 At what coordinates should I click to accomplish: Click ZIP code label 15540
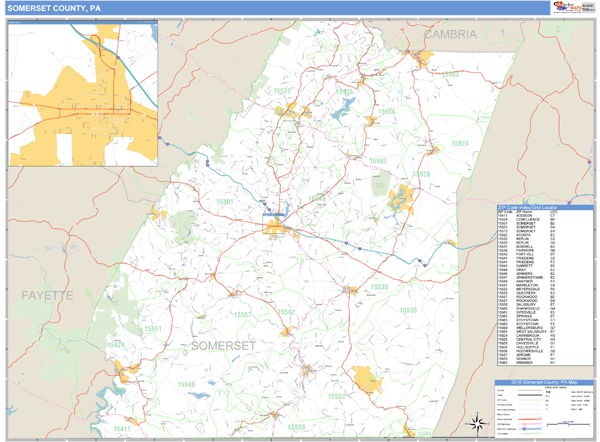click(x=186, y=384)
